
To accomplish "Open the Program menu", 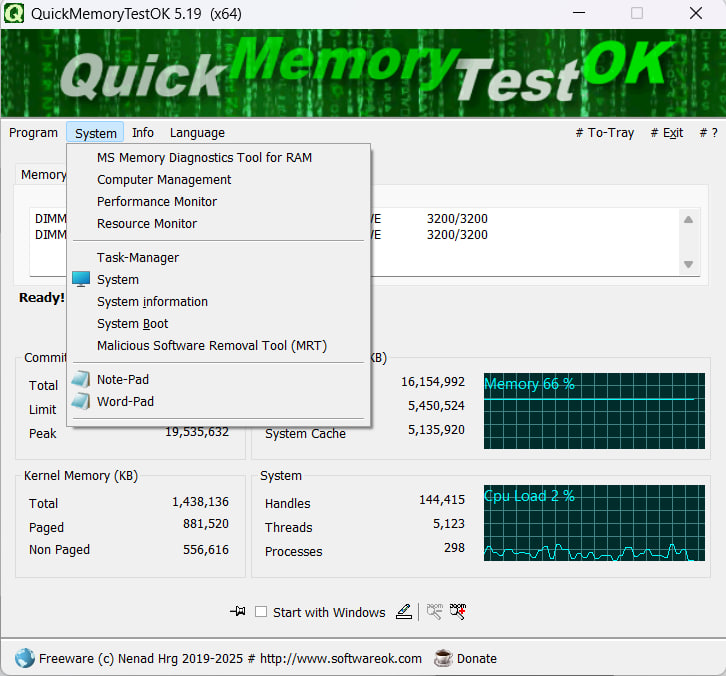I will point(33,133).
